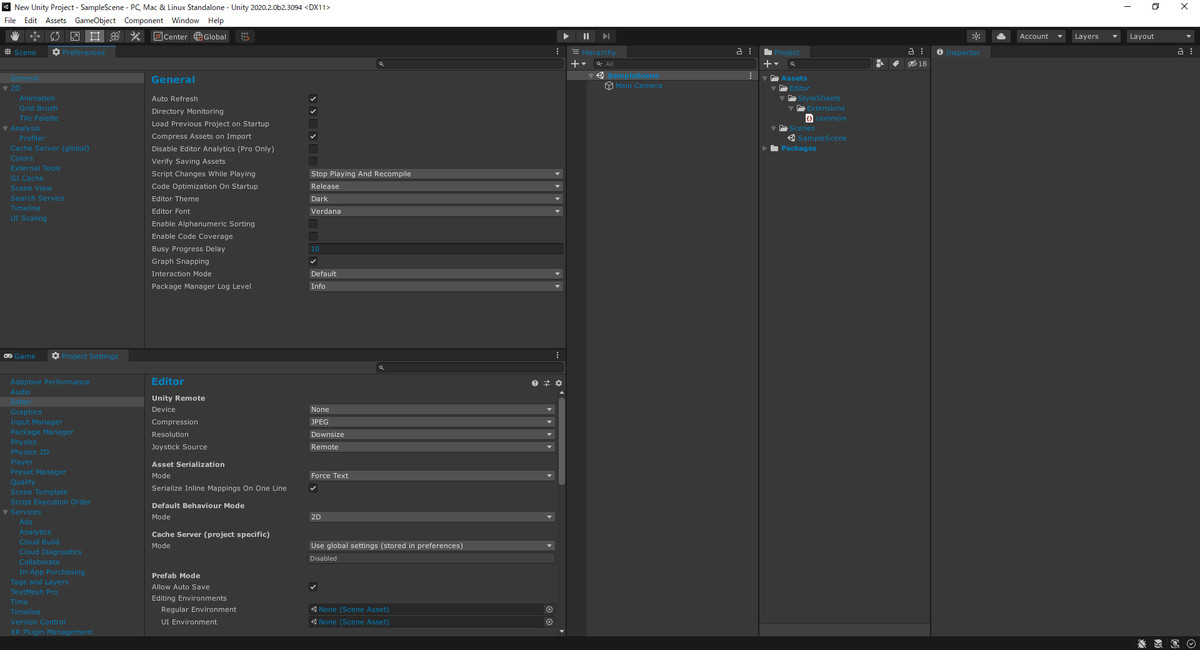The image size is (1200, 650).
Task: Enable Load Previous Project on Startup
Action: (x=313, y=124)
